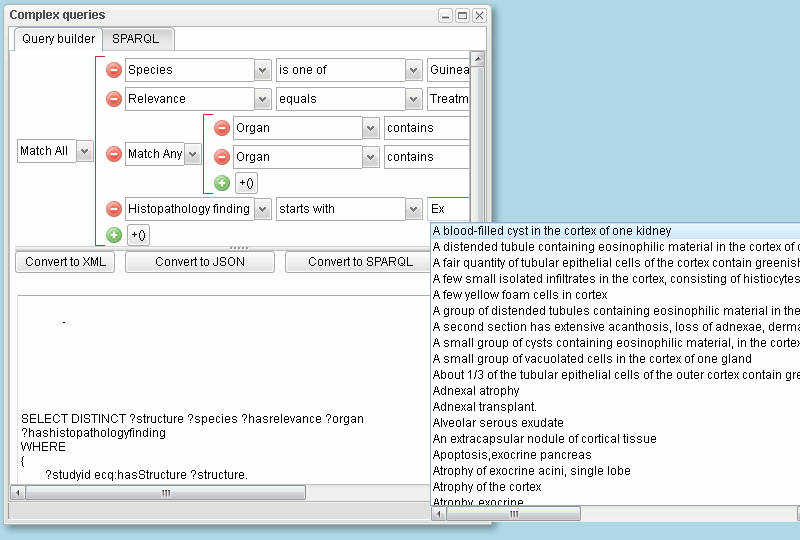The image size is (800, 540).
Task: Click the horizontal scrollbar under the SPARQL output
Action: (x=166, y=493)
